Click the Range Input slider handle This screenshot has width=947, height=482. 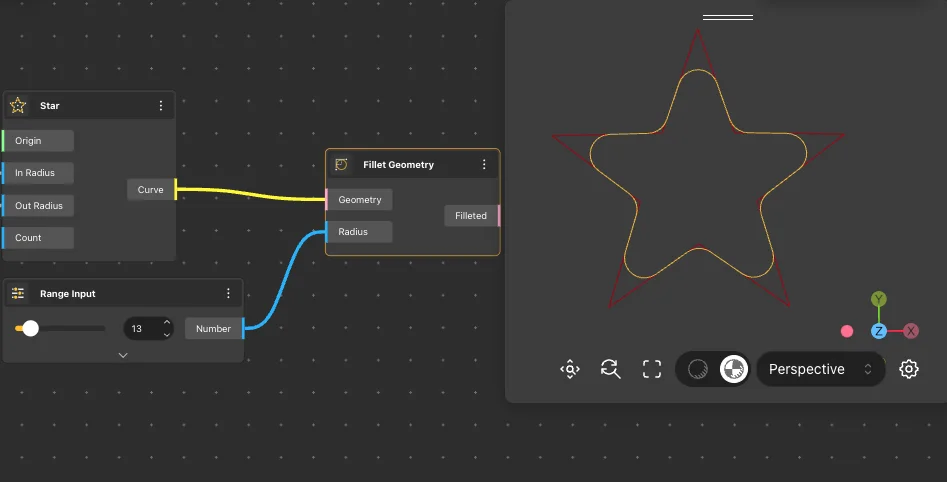31,328
